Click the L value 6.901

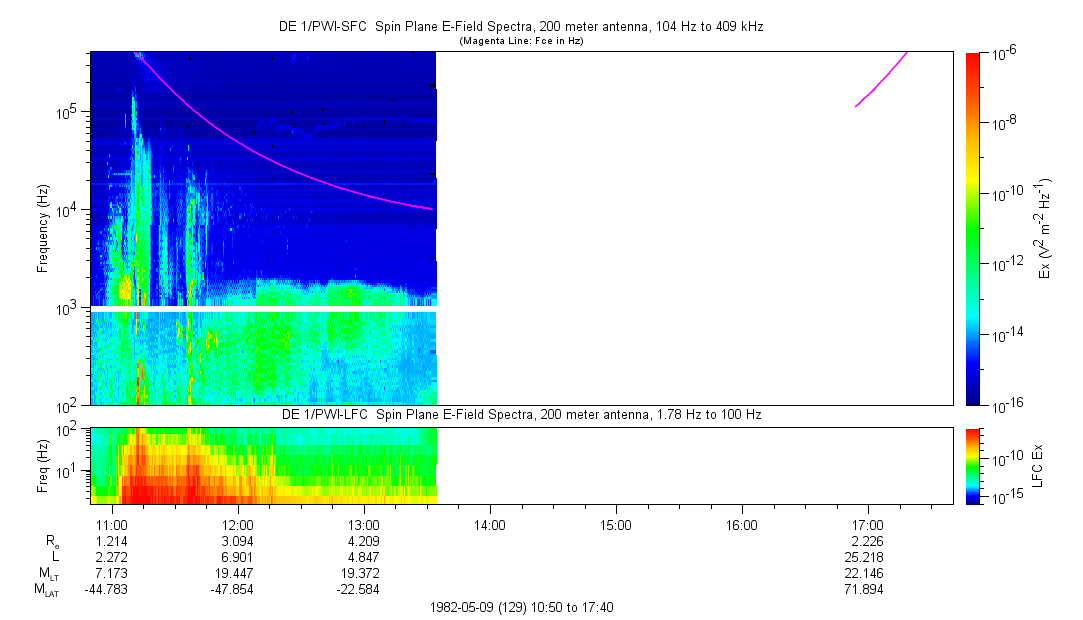point(237,556)
